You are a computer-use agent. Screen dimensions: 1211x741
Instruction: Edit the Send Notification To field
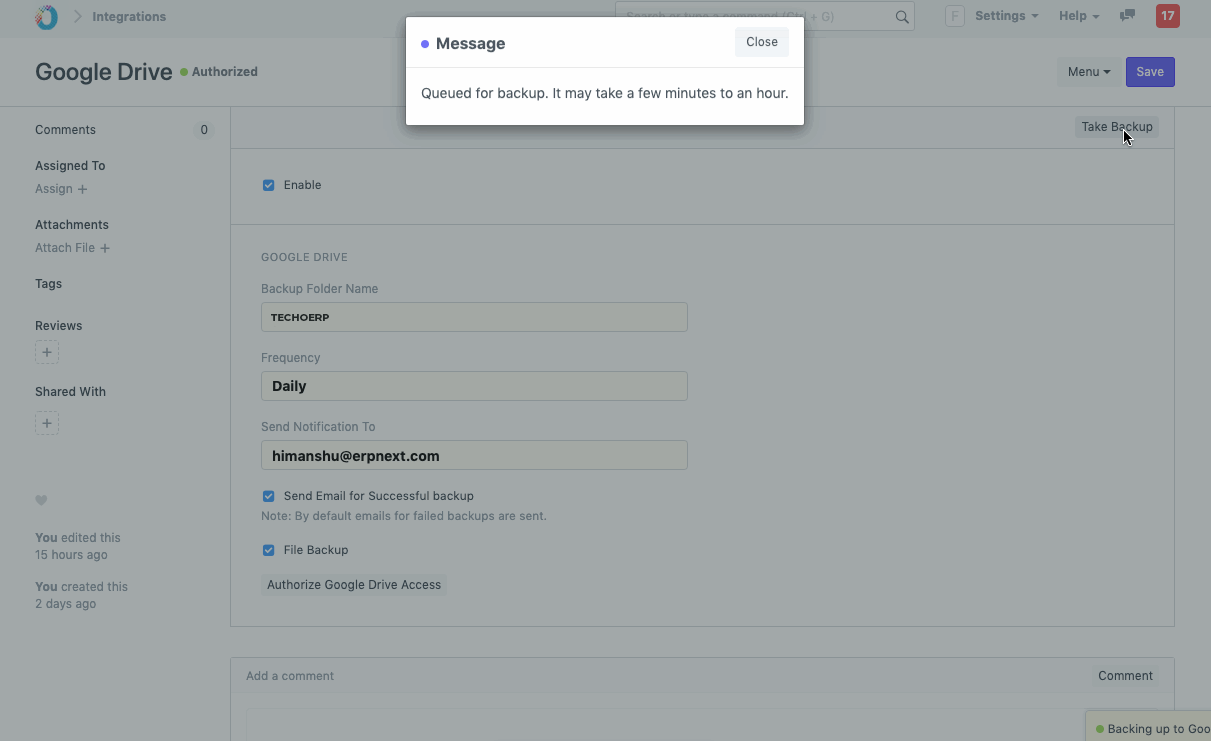[474, 455]
